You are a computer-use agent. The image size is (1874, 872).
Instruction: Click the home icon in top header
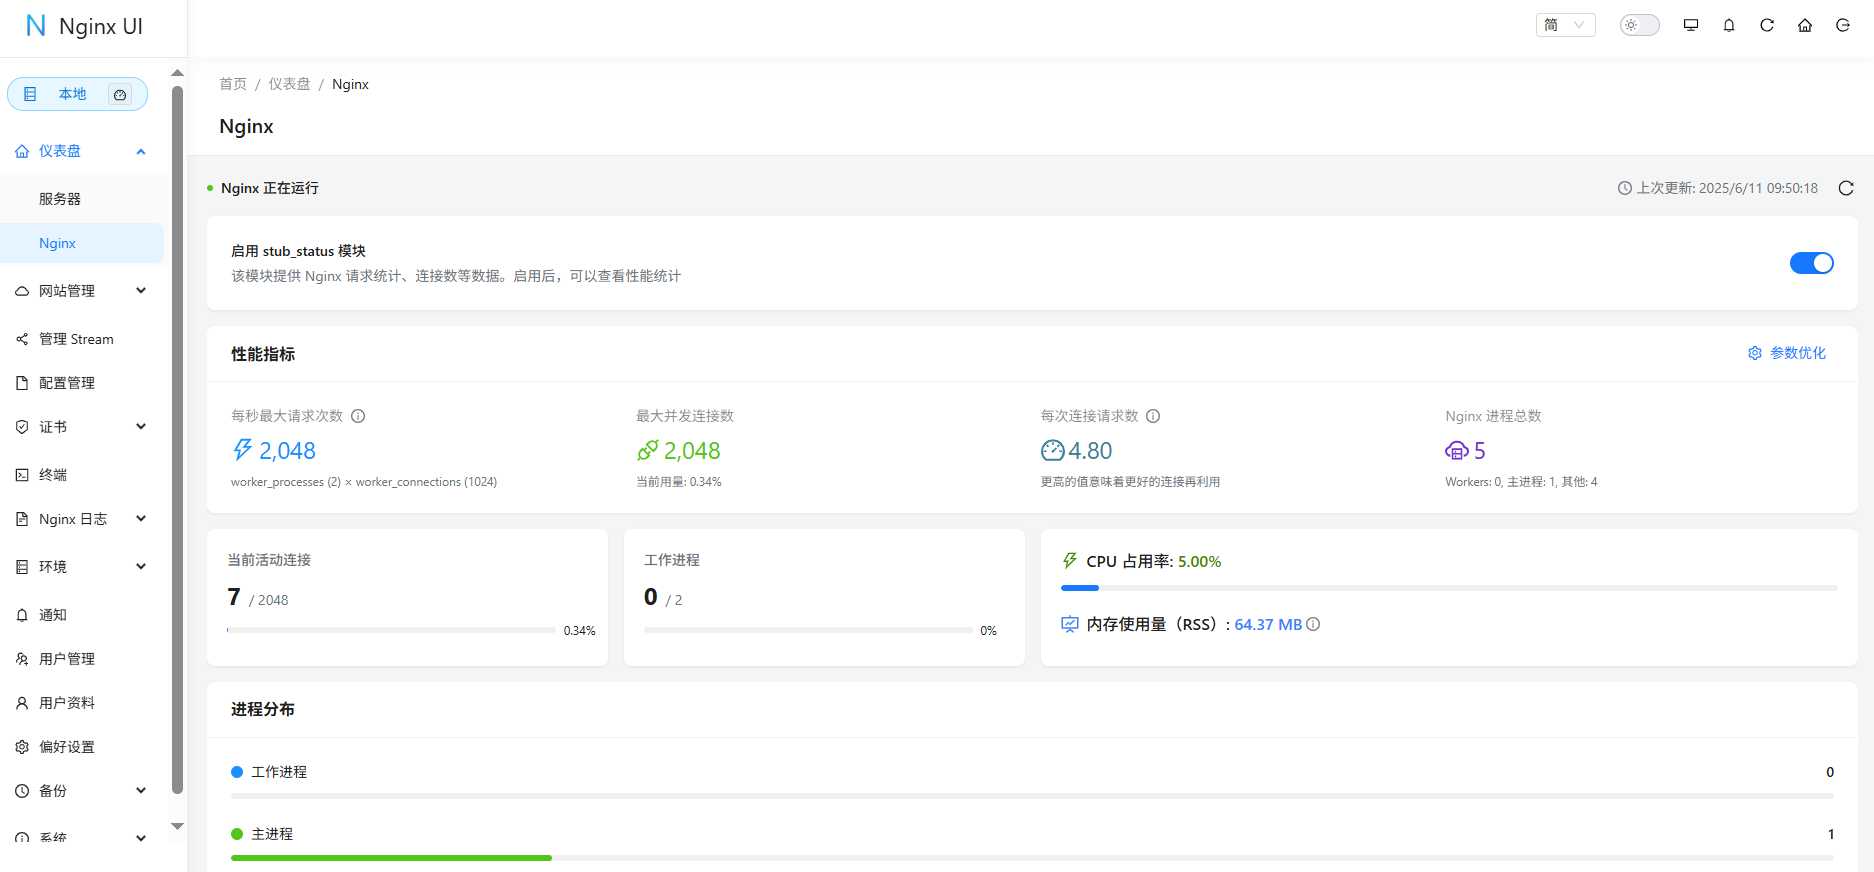tap(1805, 25)
